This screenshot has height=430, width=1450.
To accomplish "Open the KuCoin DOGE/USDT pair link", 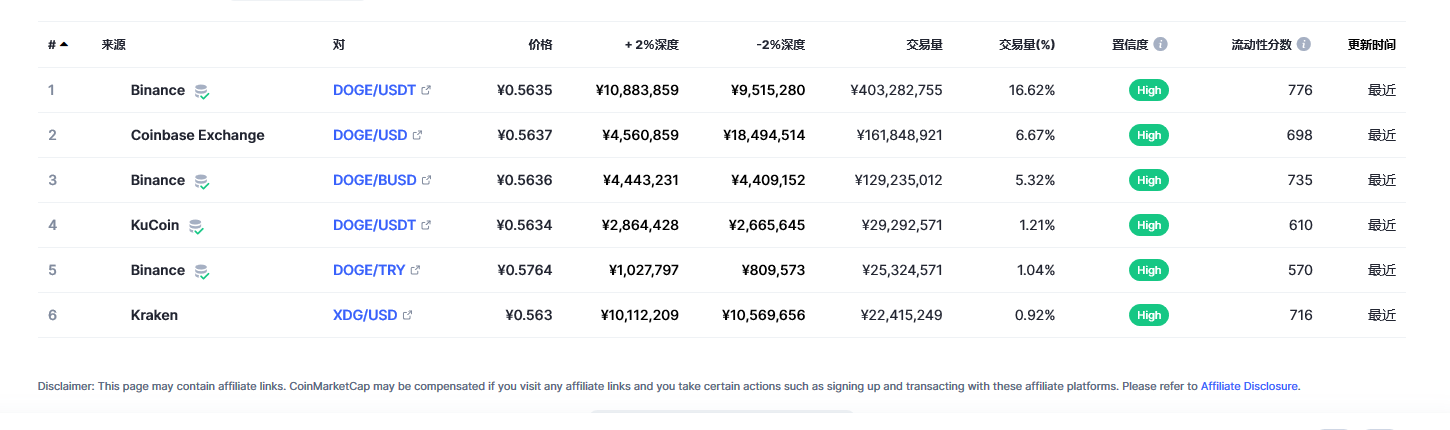I will [x=374, y=225].
